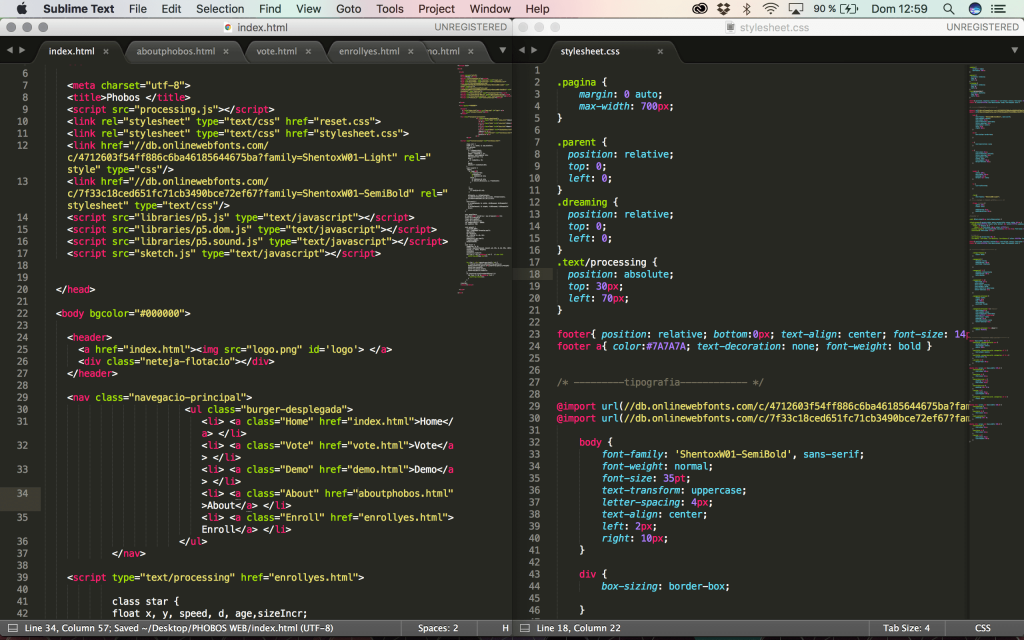Click the document icon beside the stylesheet.css window title
This screenshot has height=640, width=1024.
tap(731, 27)
